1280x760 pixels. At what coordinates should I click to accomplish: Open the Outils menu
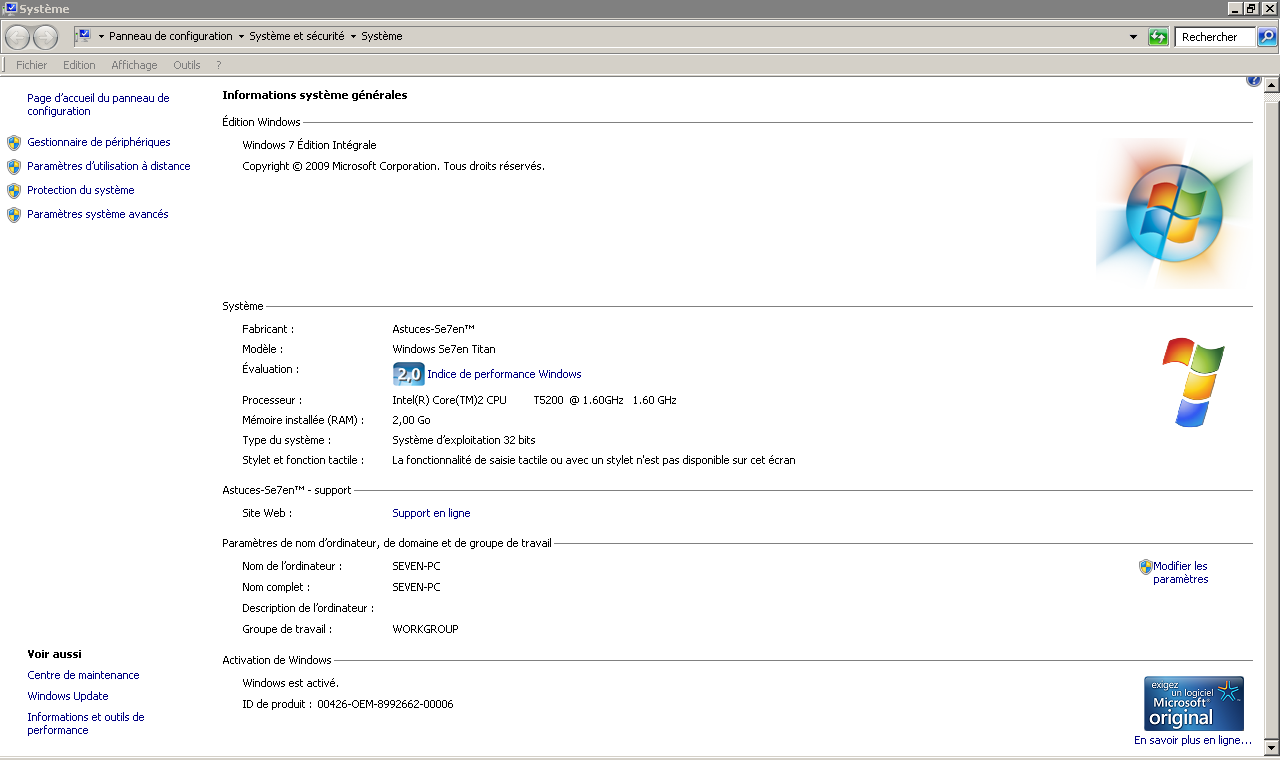click(187, 65)
